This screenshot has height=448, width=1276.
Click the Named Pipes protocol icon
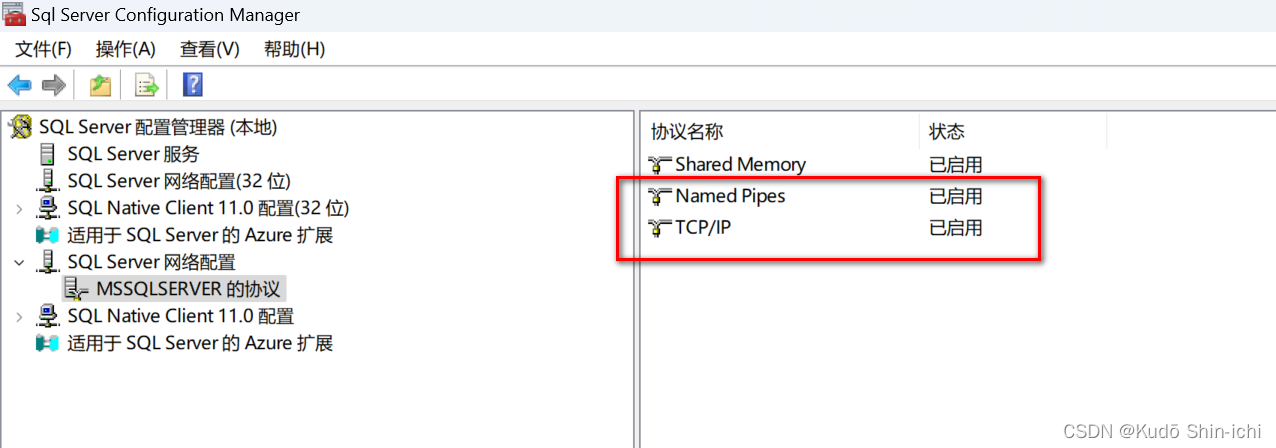point(660,196)
